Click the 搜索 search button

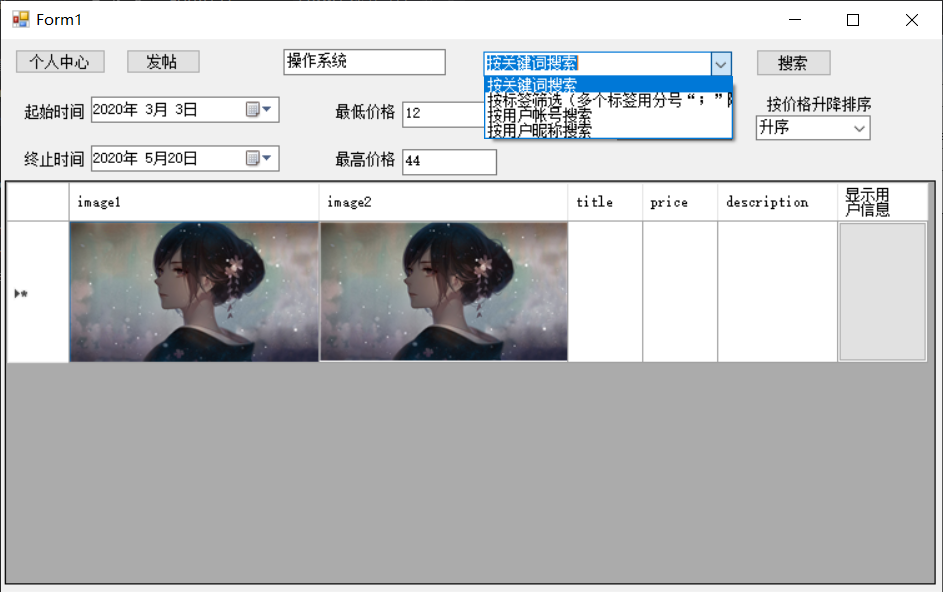(x=793, y=63)
